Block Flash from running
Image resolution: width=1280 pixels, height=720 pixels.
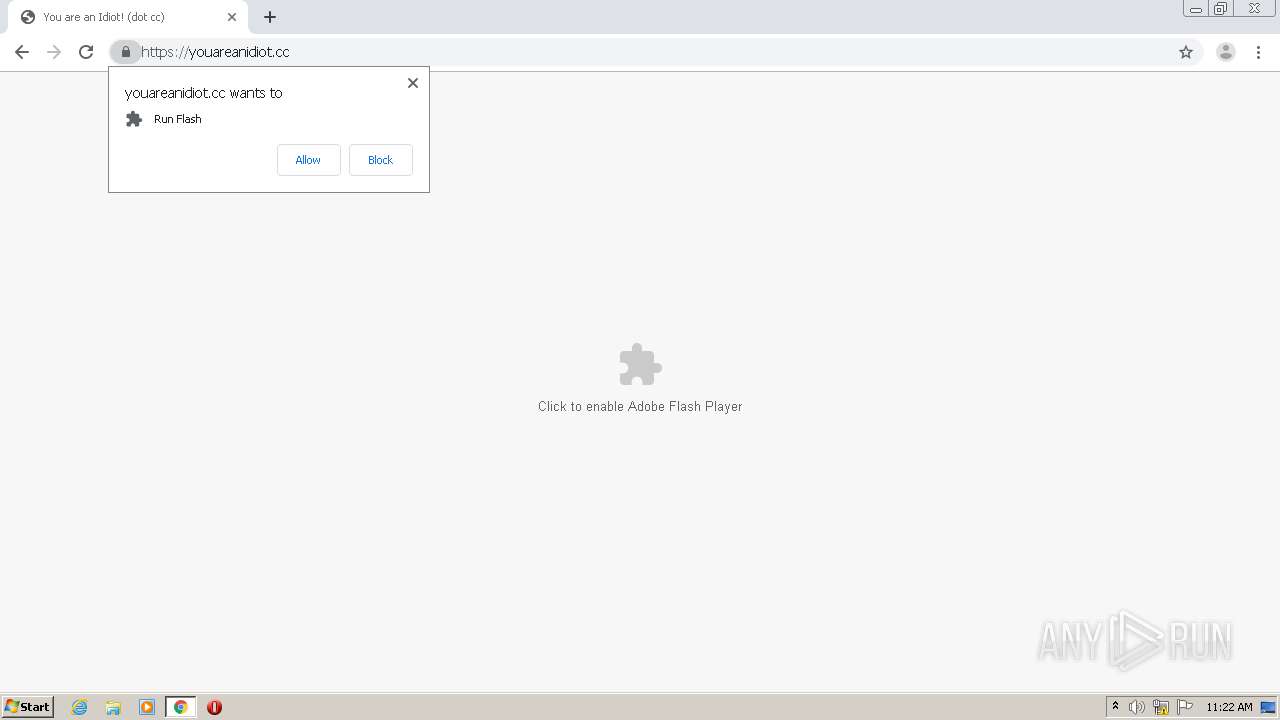tap(380, 160)
